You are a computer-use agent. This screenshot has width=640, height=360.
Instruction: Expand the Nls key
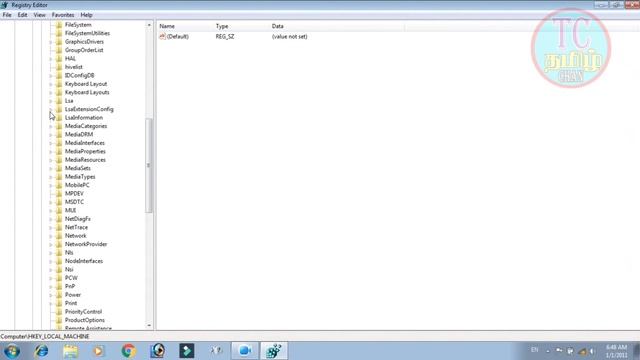pyautogui.click(x=51, y=253)
